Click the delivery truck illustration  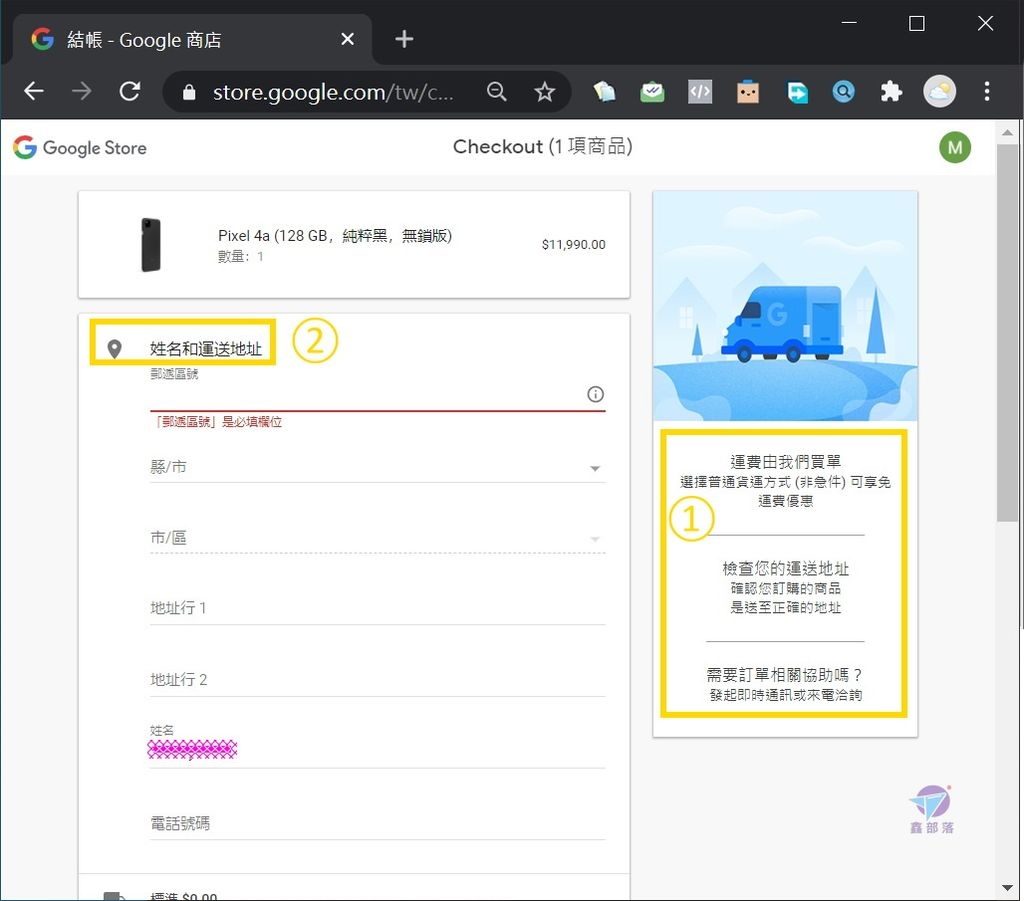(x=785, y=306)
